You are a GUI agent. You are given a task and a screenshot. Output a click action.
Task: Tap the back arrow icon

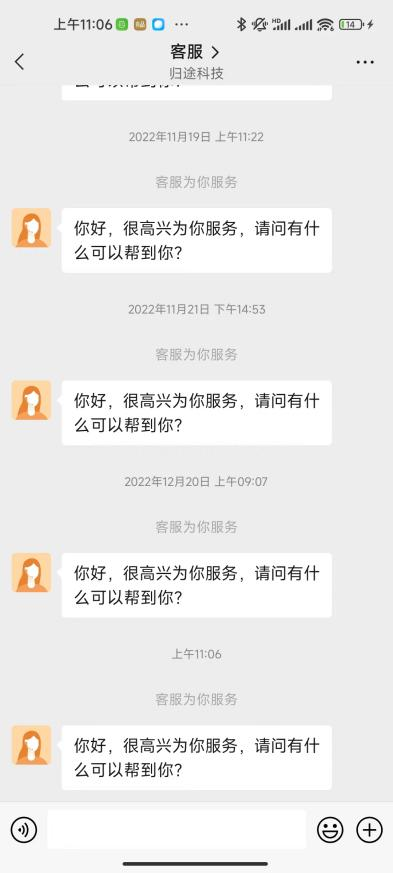pyautogui.click(x=19, y=62)
